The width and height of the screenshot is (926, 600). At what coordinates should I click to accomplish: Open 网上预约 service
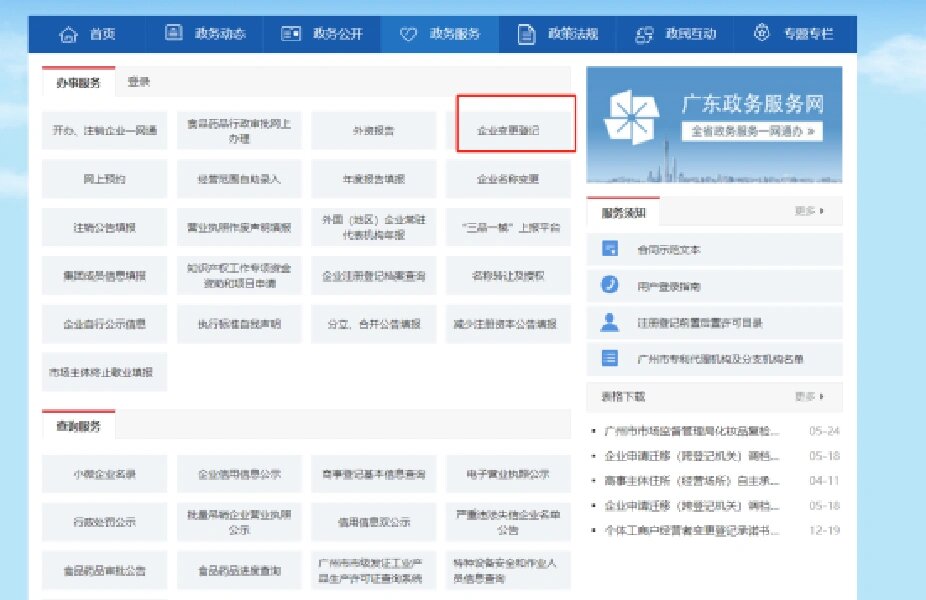point(105,179)
